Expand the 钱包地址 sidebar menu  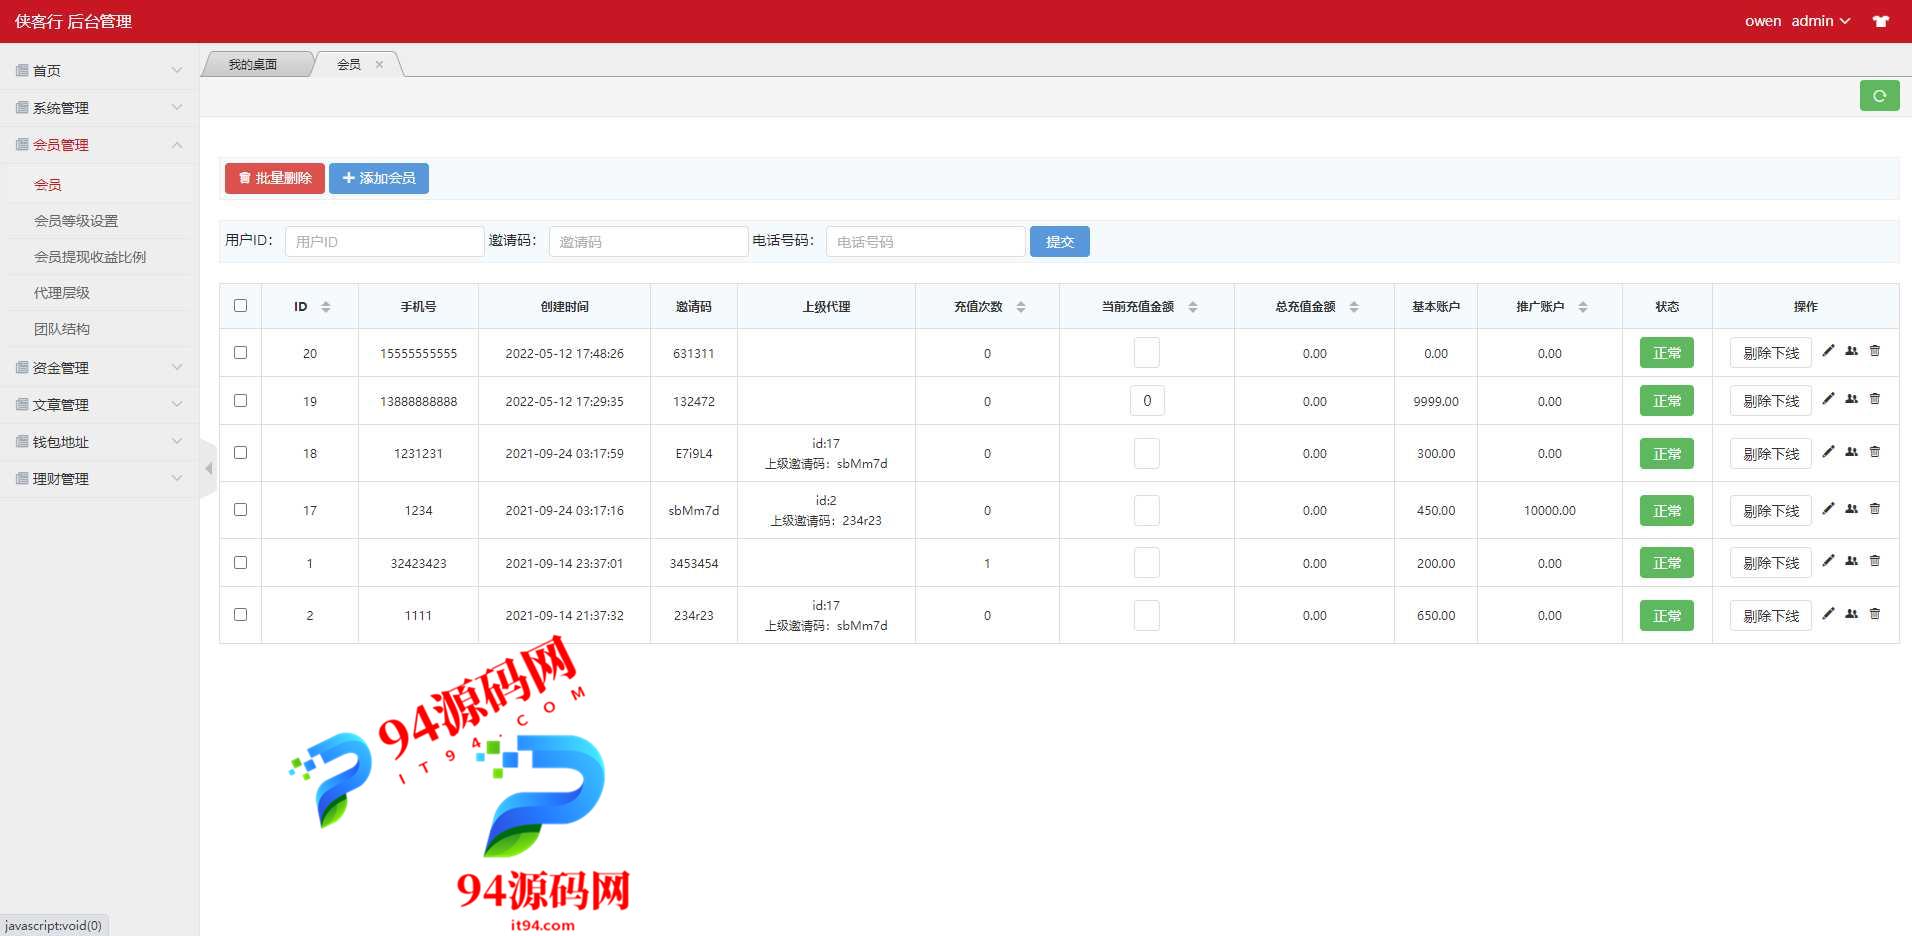(x=99, y=442)
